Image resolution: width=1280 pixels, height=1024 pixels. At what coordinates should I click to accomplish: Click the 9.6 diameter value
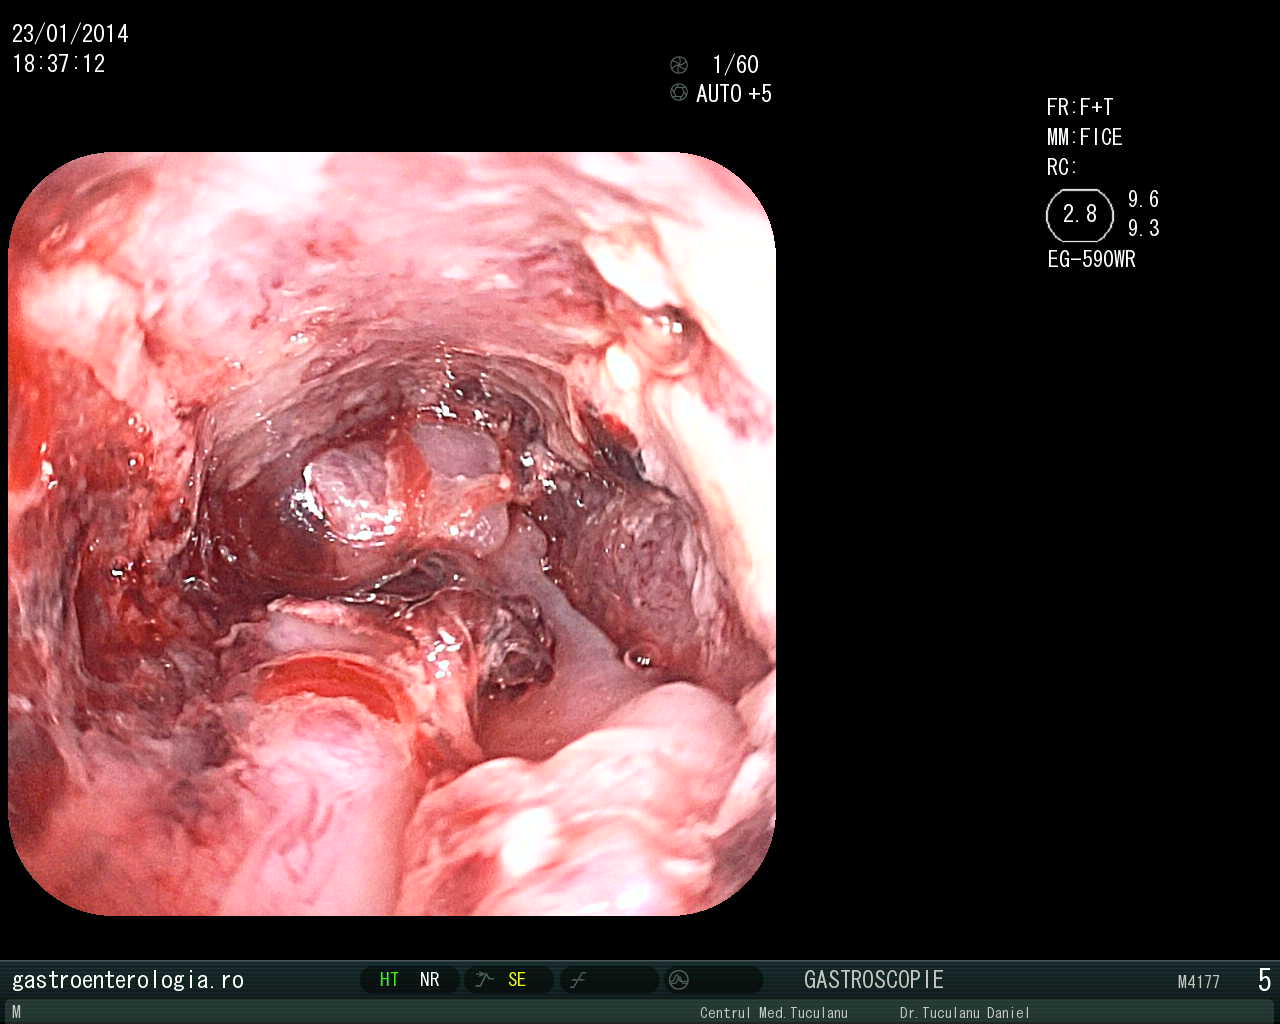(1144, 199)
